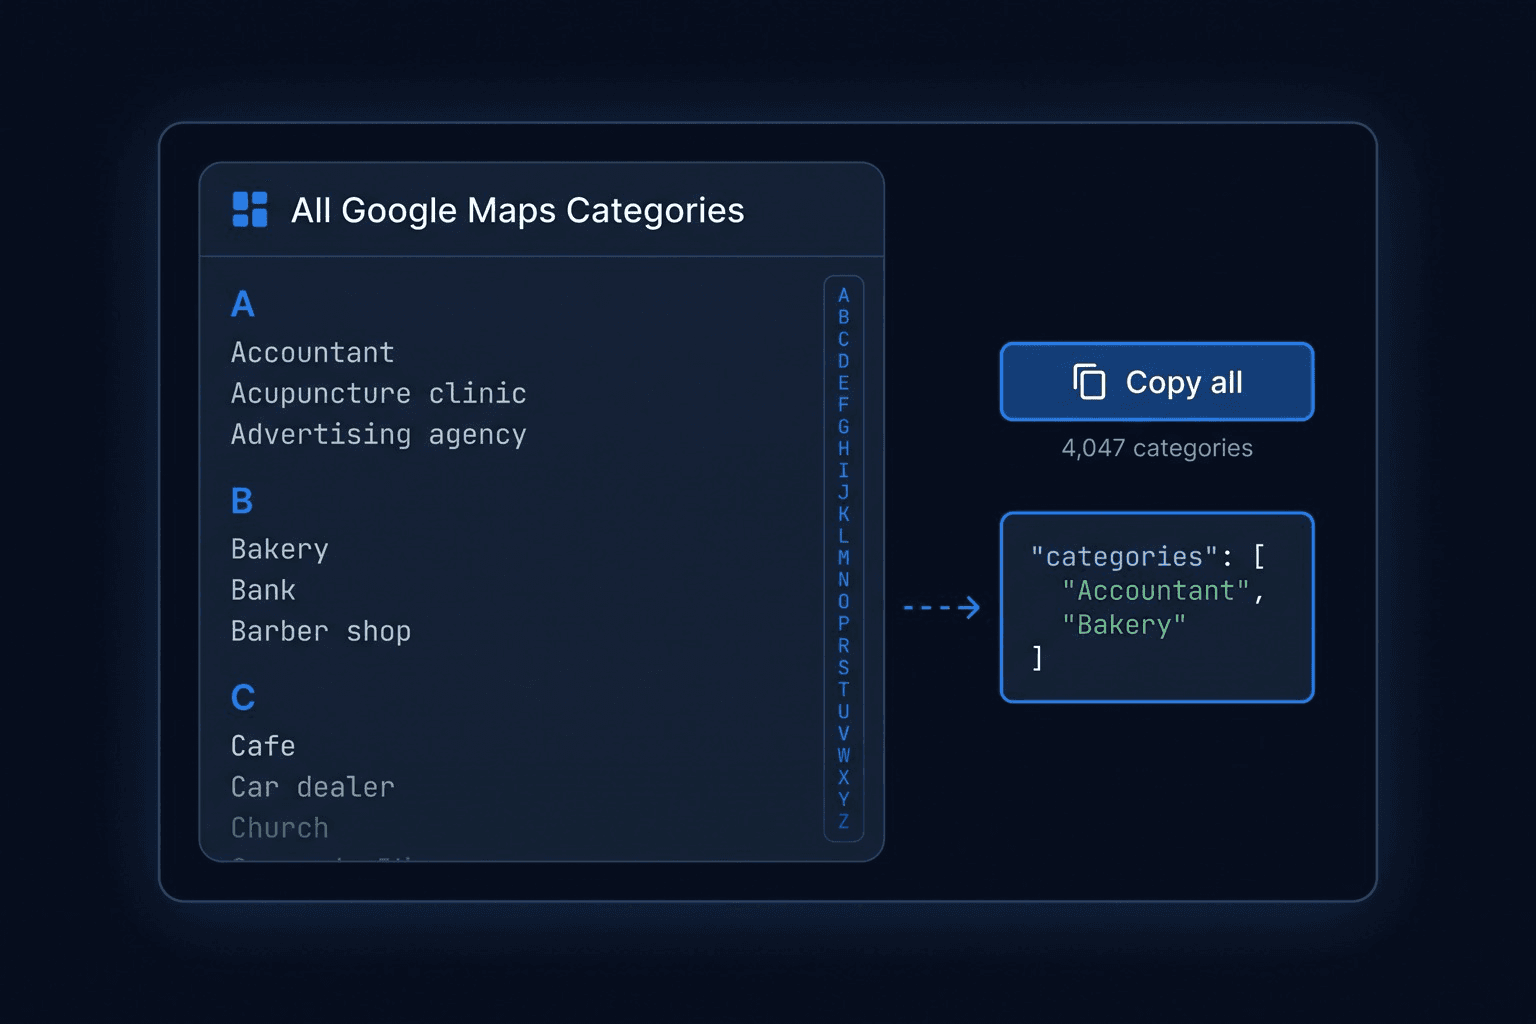
Task: Click the "Bakery" string in JSON box
Action: [x=1124, y=625]
